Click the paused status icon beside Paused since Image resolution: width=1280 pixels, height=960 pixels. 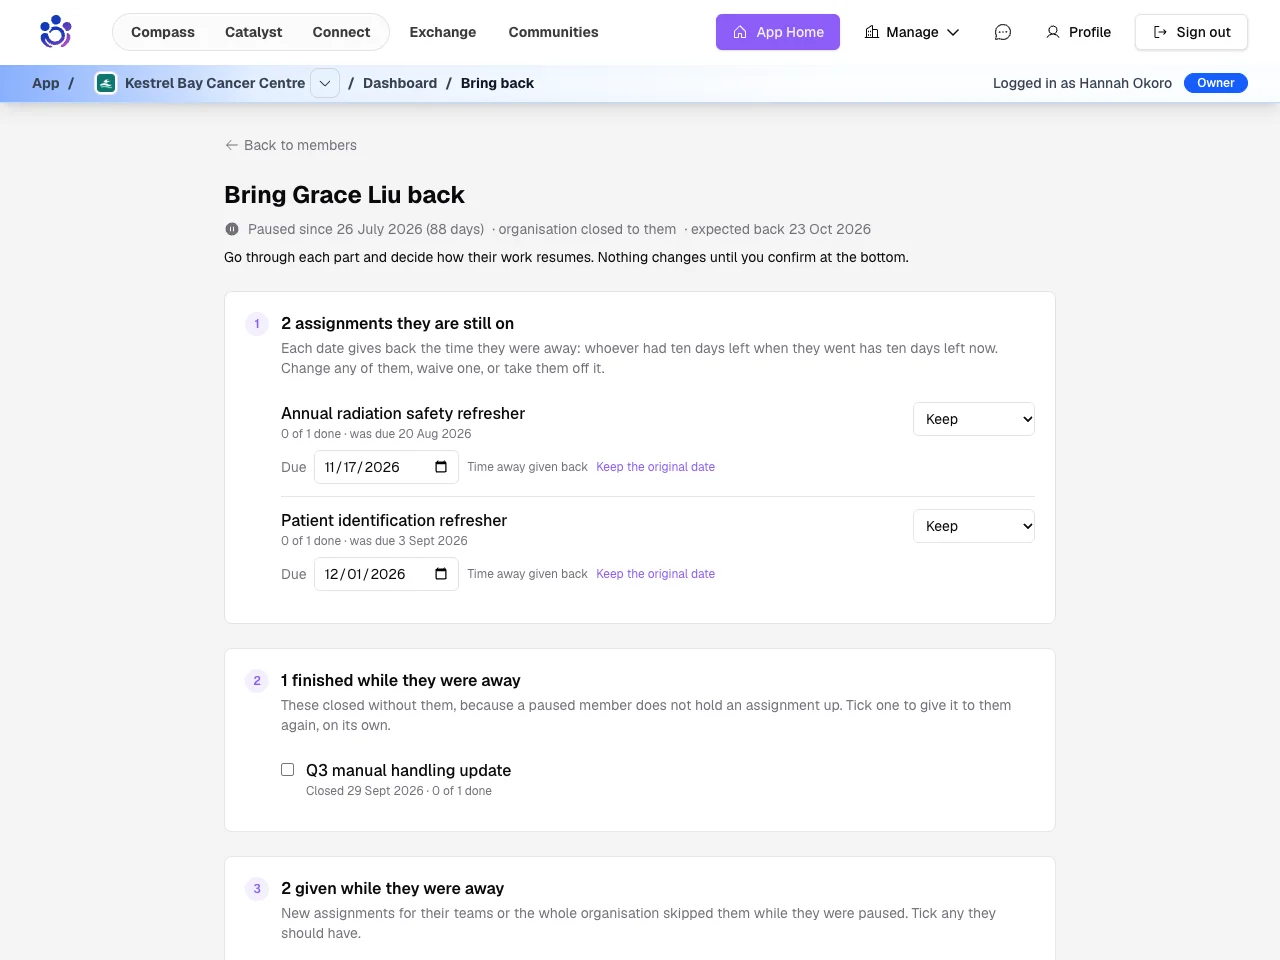pos(232,229)
